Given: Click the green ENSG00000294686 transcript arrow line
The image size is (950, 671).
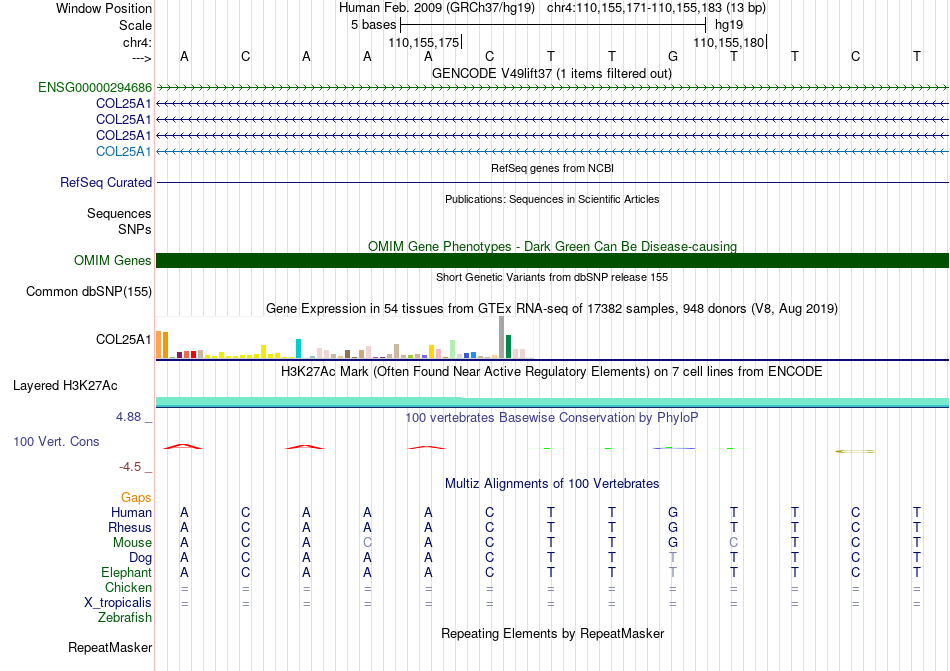Looking at the screenshot, I should [x=552, y=88].
